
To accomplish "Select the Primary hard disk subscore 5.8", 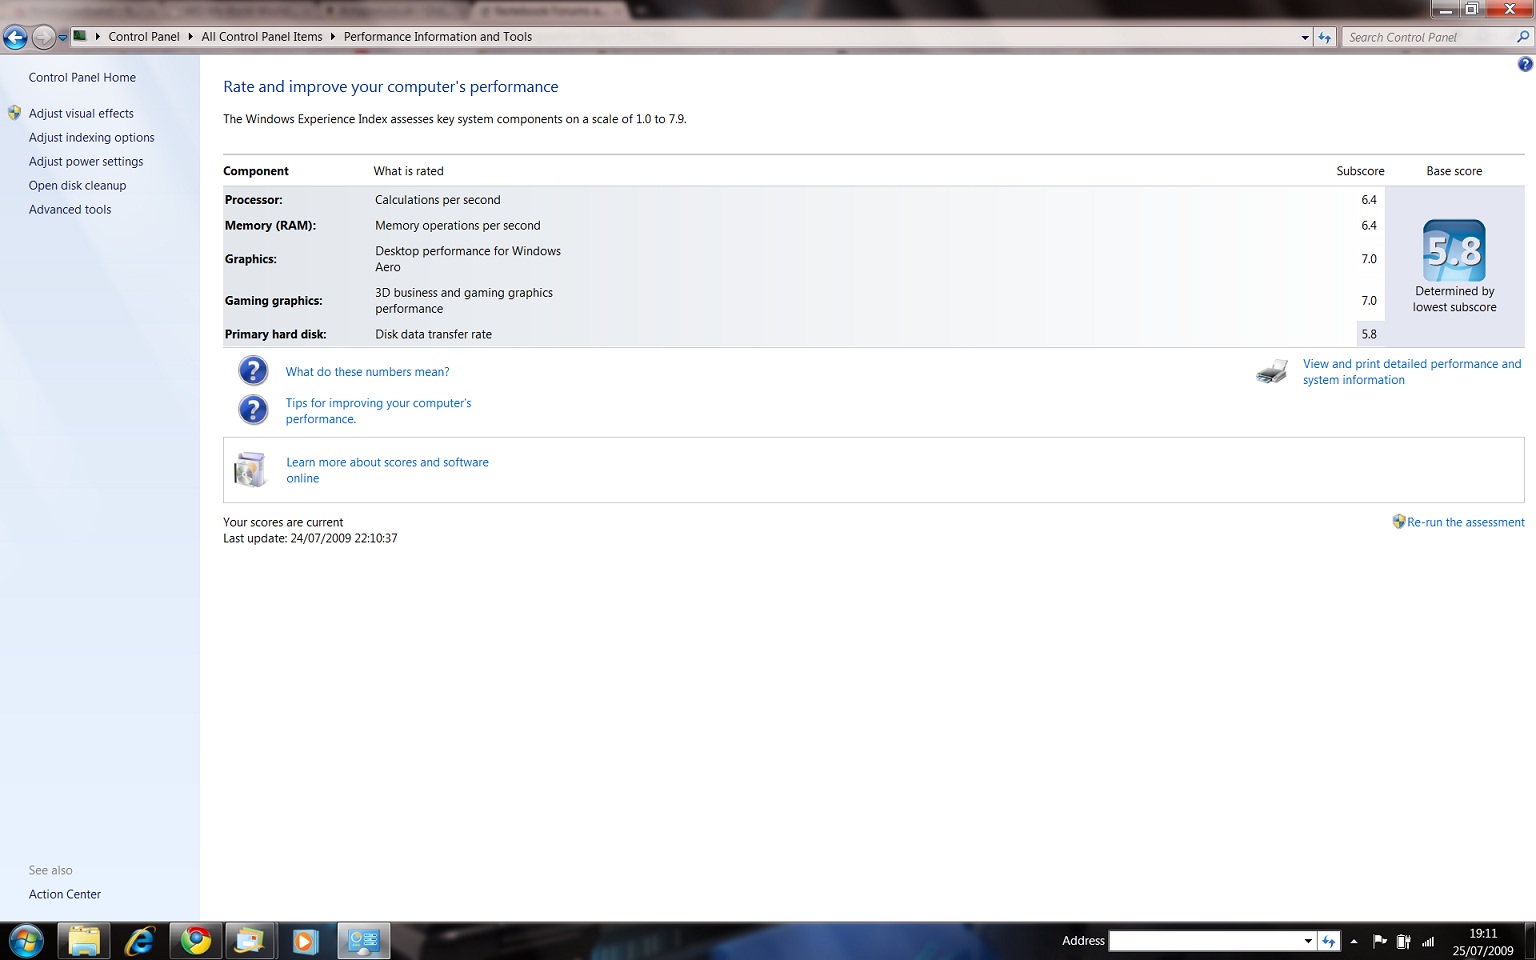I will tap(1369, 334).
